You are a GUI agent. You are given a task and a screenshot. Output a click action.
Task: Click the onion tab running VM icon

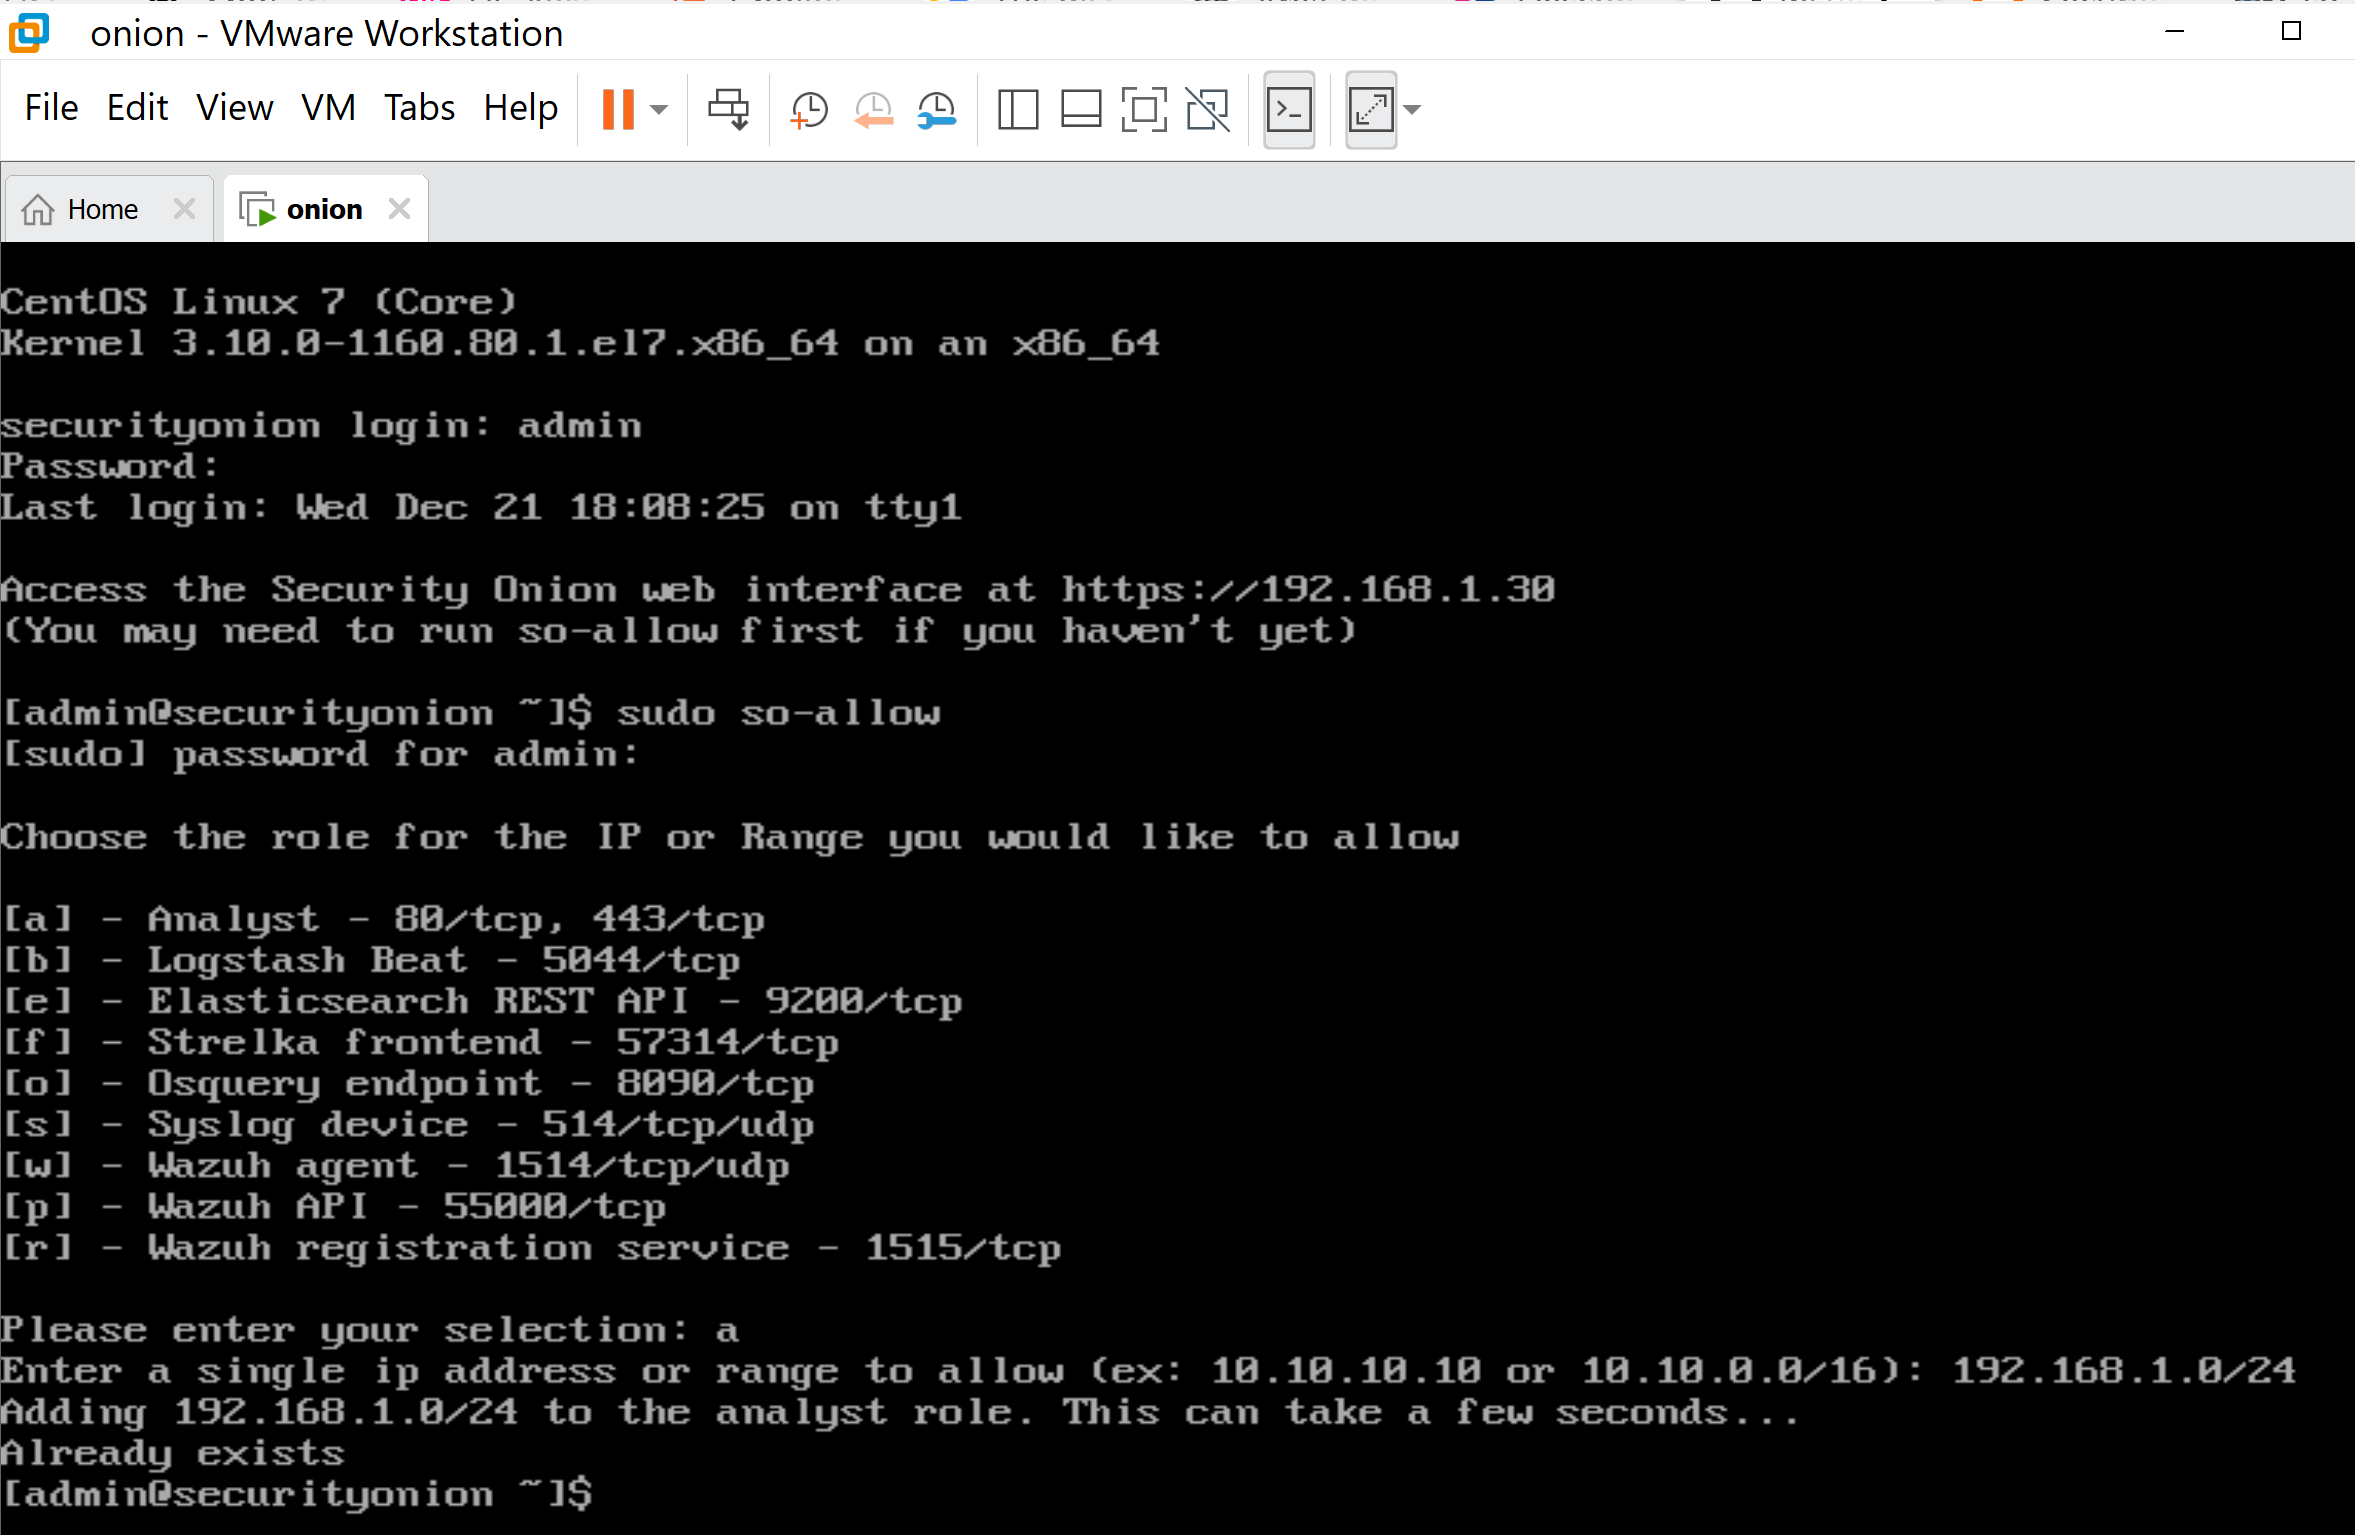click(x=257, y=209)
